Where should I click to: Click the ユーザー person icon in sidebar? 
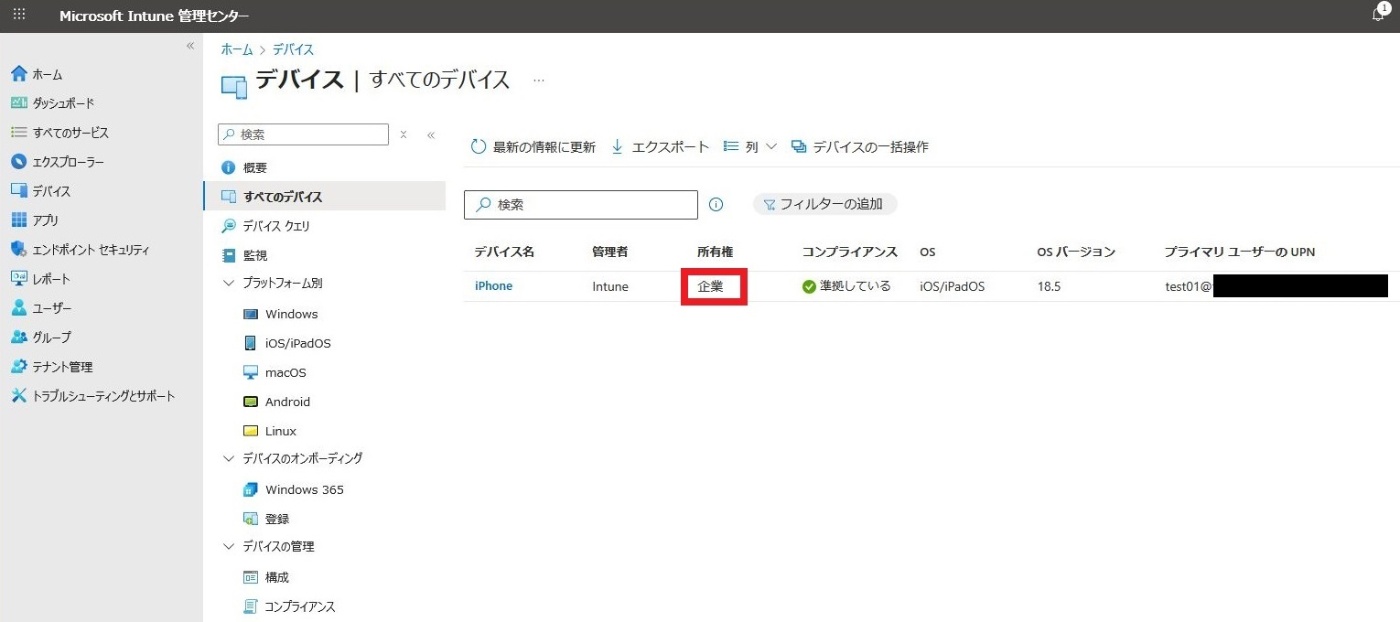pyautogui.click(x=18, y=308)
